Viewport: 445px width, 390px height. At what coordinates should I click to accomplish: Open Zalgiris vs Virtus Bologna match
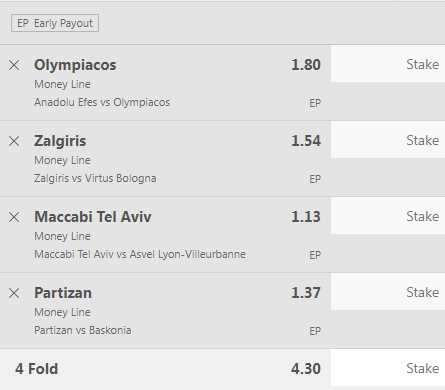(95, 178)
